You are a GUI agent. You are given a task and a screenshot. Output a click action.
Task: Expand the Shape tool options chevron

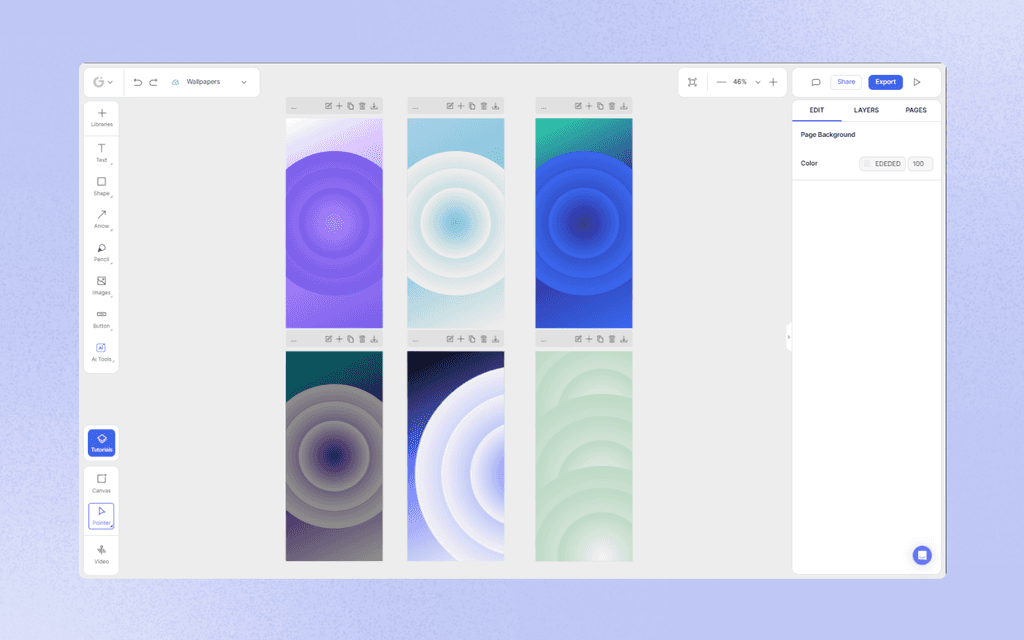pos(110,195)
